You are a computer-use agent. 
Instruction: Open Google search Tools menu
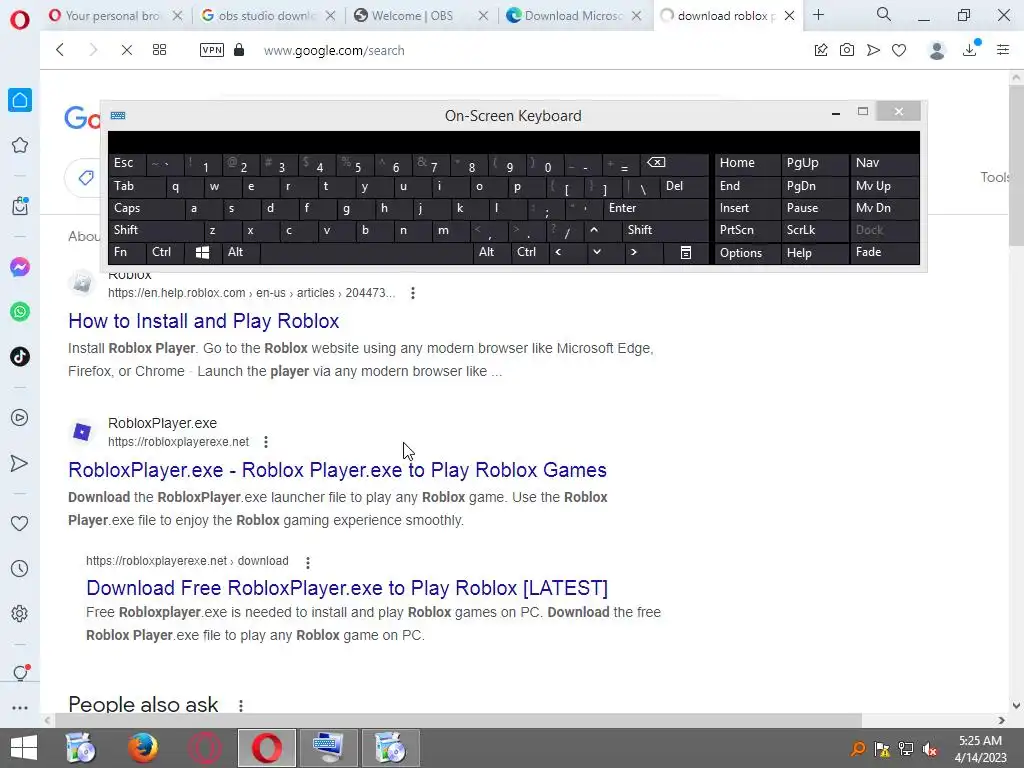tap(995, 177)
